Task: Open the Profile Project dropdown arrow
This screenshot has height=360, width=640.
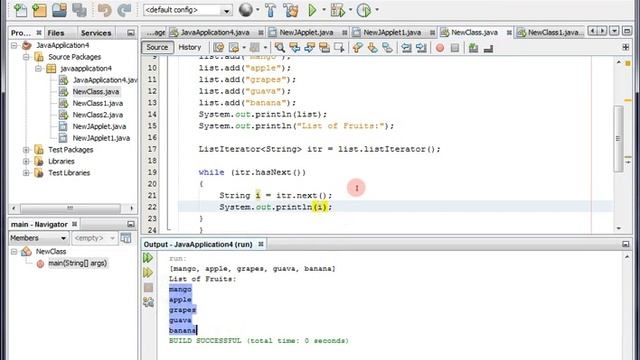Action: (x=376, y=10)
